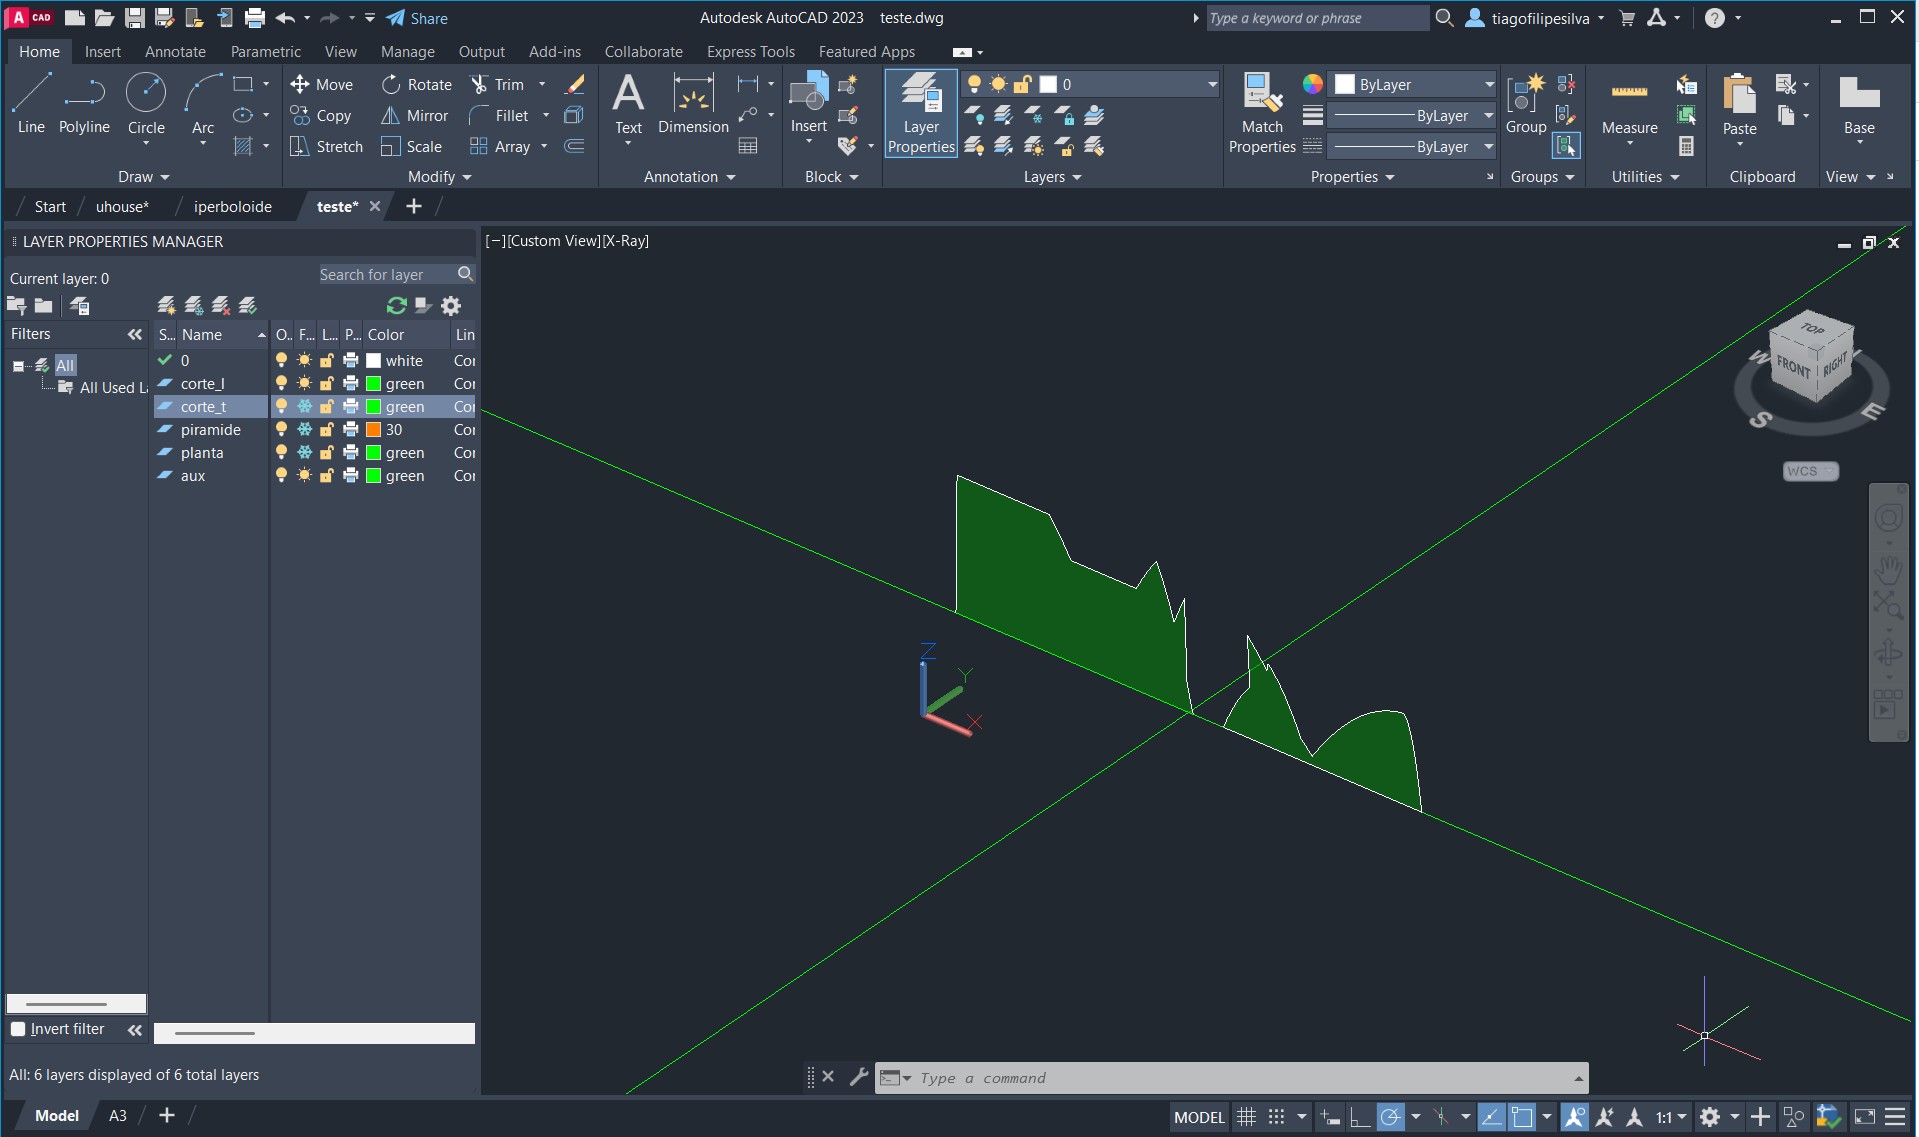Toggle freeze for planta layer
This screenshot has width=1919, height=1137.
click(x=305, y=453)
